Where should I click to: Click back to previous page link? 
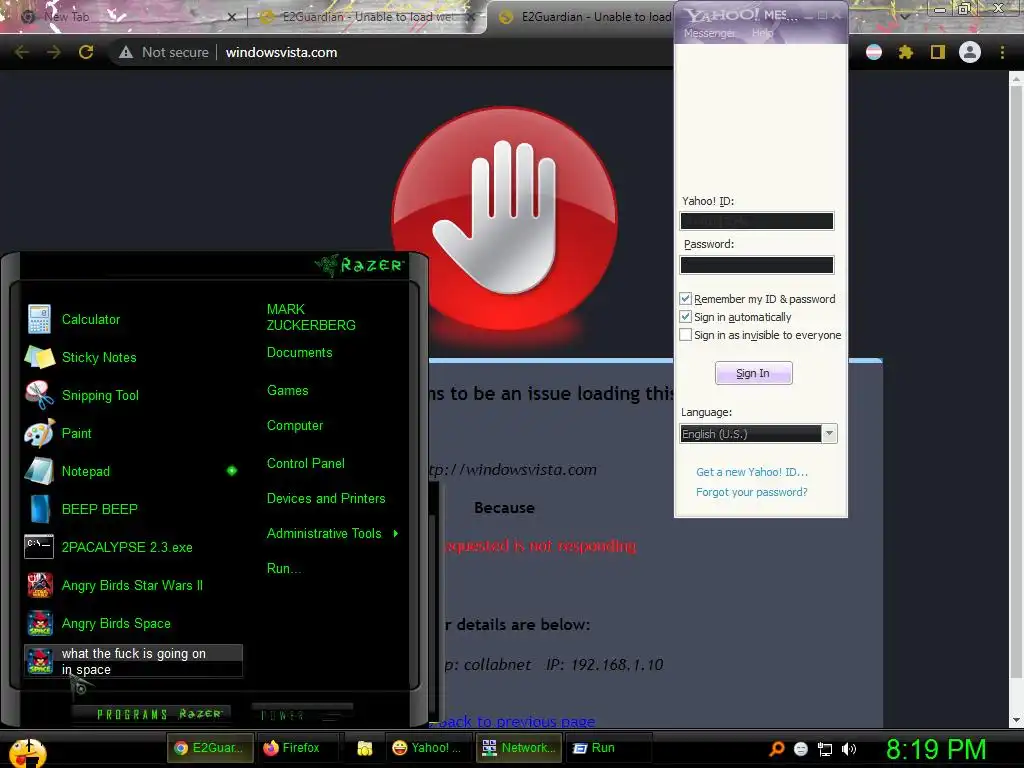[513, 721]
